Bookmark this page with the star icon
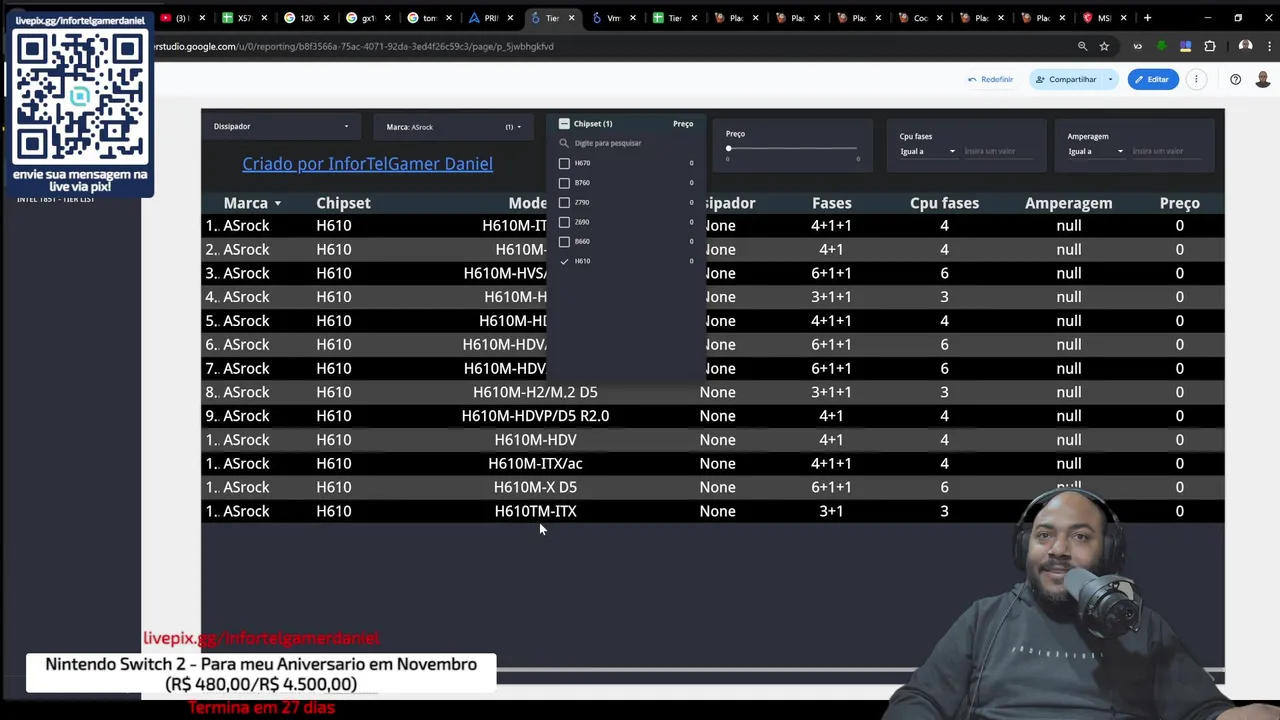Viewport: 1280px width, 720px height. pyautogui.click(x=1104, y=46)
